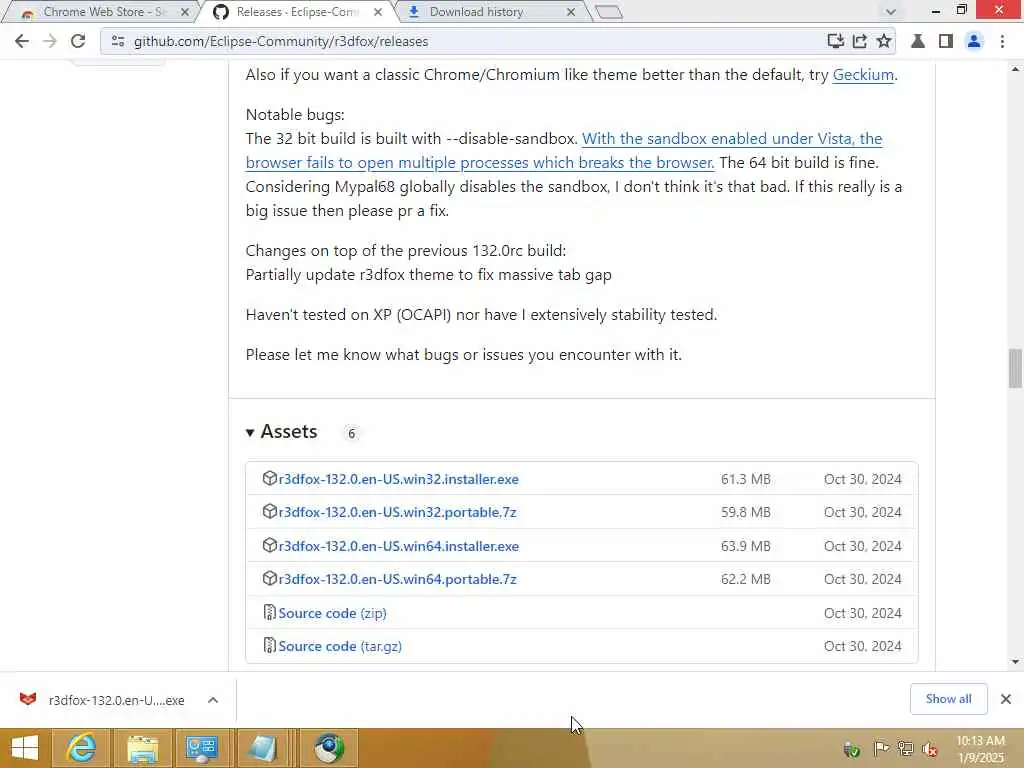Open File Explorer from taskbar
1024x768 pixels.
pos(143,748)
